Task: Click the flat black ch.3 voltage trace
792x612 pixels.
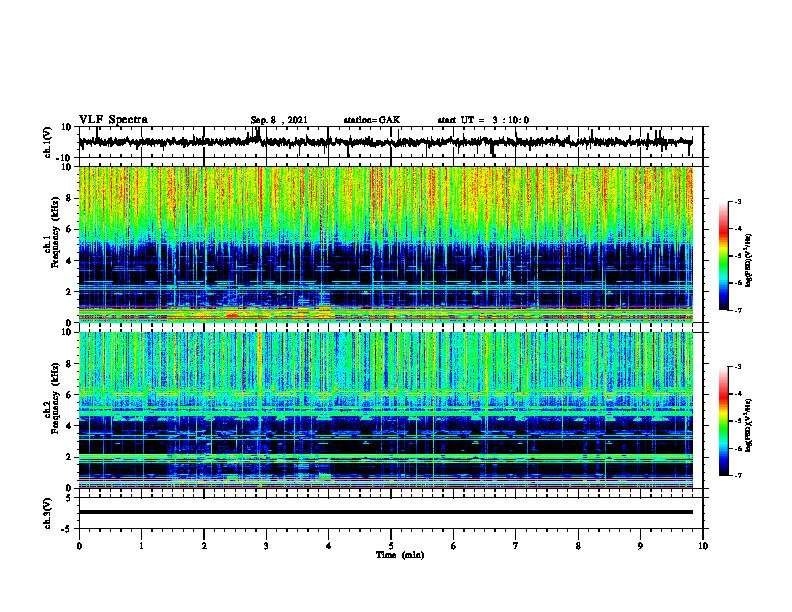Action: click(385, 512)
